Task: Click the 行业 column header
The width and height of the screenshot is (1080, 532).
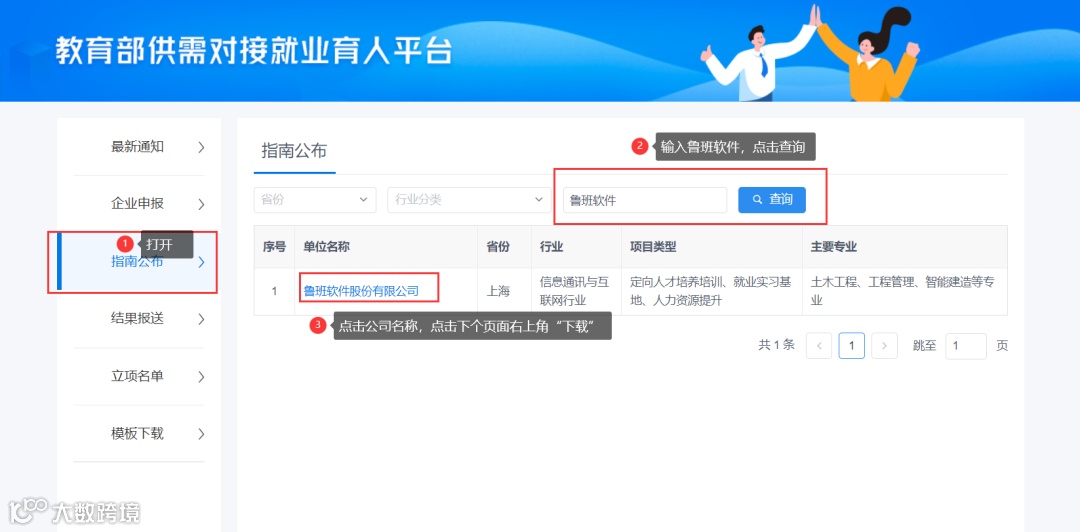Action: point(576,247)
